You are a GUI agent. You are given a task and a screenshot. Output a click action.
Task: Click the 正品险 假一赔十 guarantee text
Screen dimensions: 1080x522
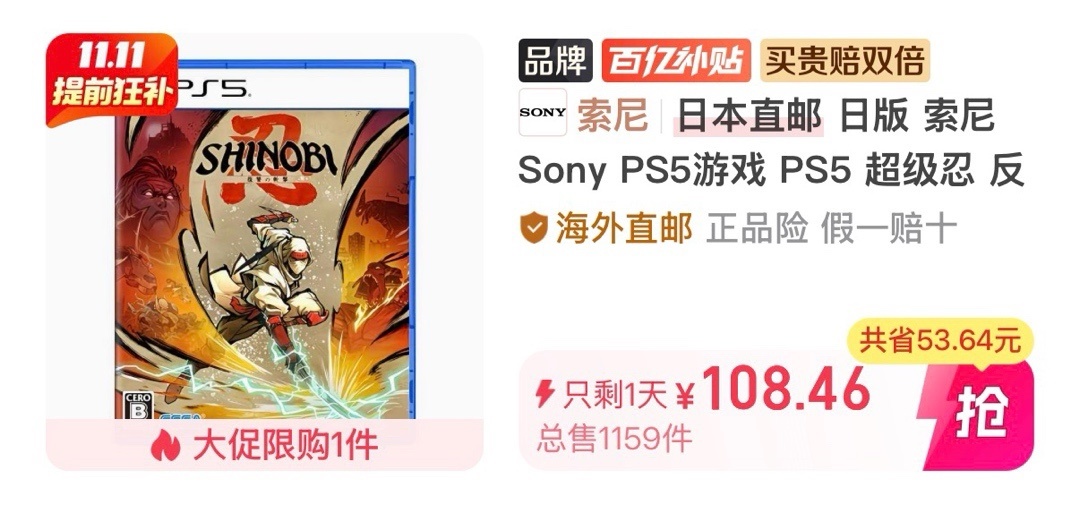click(x=831, y=229)
